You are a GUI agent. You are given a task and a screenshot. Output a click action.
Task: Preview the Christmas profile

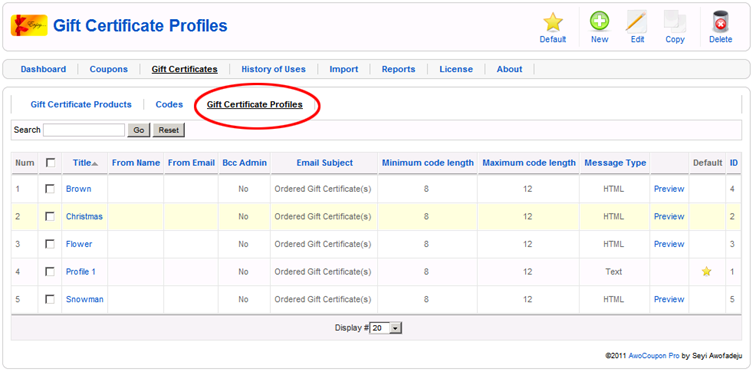click(x=669, y=216)
